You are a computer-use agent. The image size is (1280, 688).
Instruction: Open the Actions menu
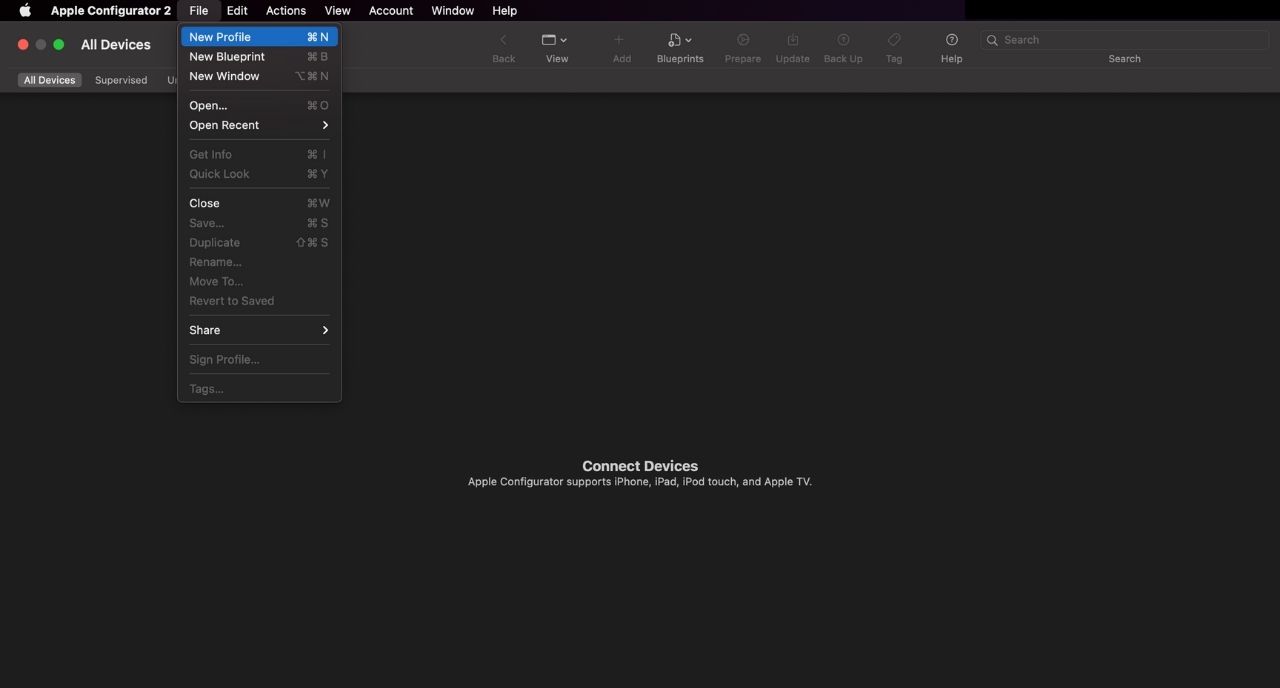286,10
